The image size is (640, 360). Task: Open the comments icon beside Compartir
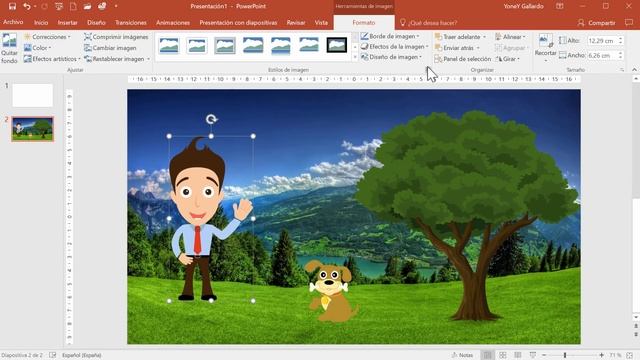[629, 23]
